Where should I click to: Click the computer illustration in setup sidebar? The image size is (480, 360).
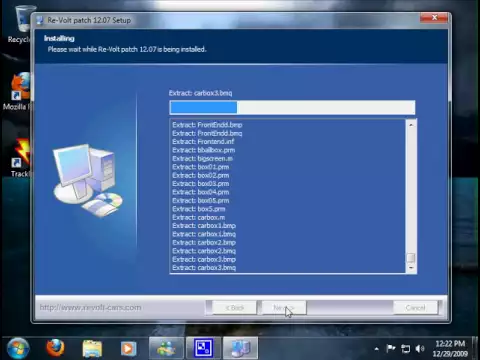(87, 180)
